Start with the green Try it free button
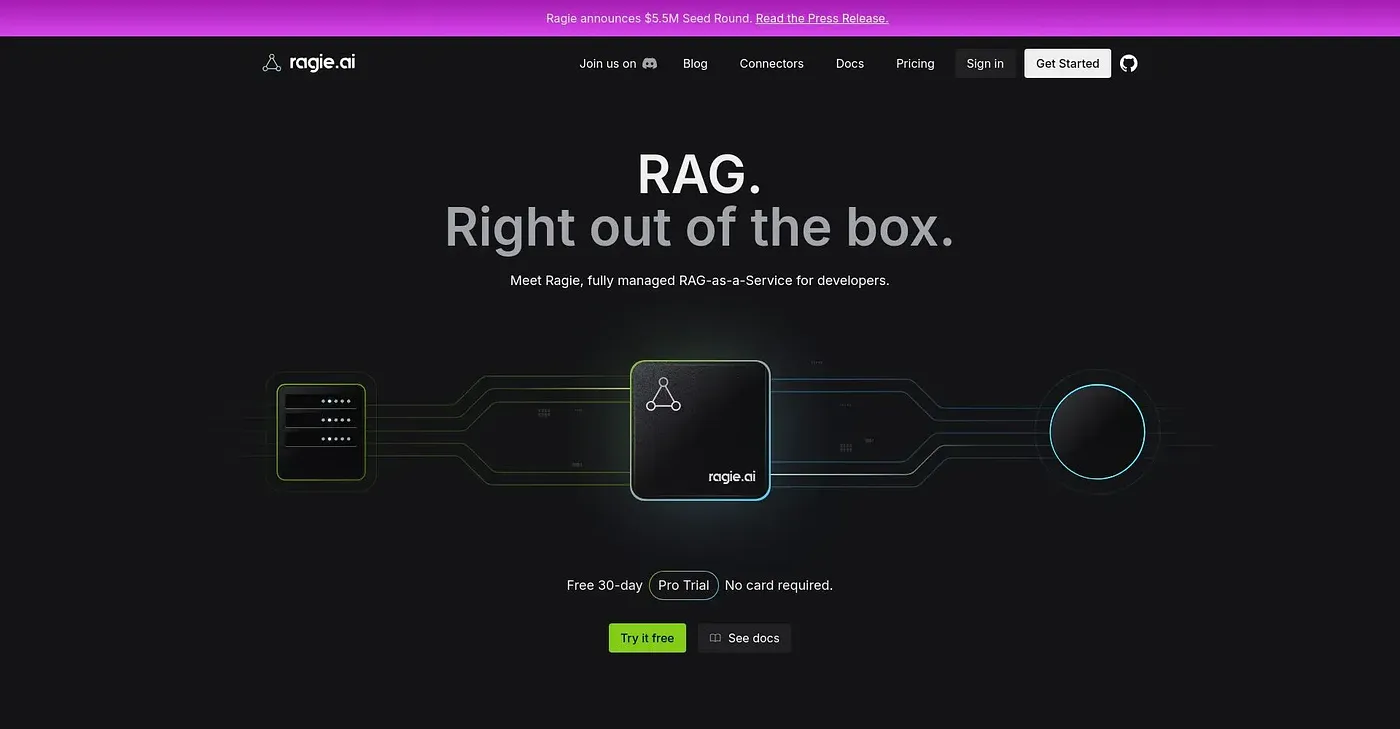 [647, 638]
